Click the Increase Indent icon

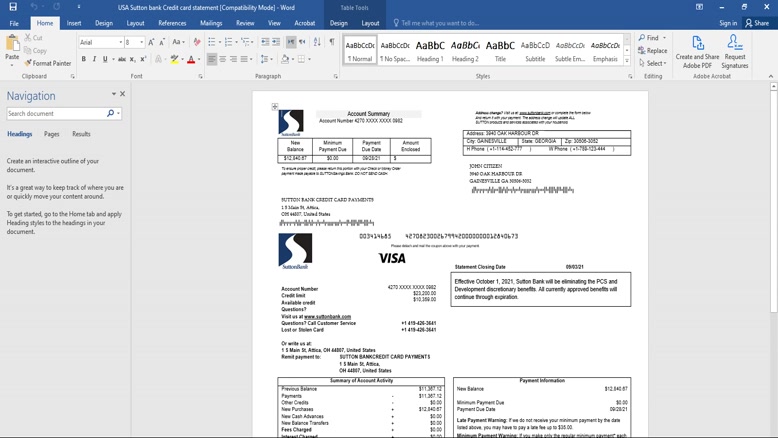277,42
